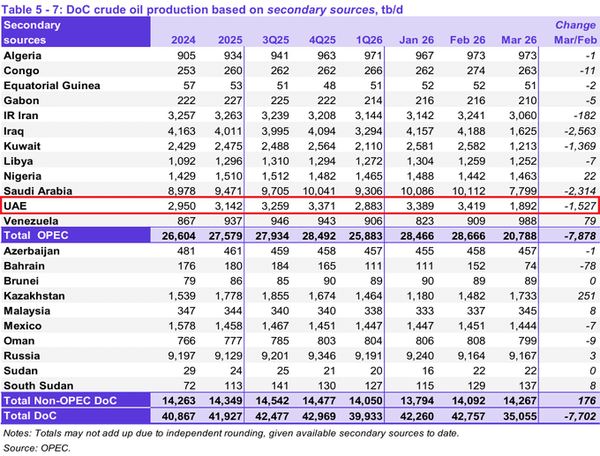This screenshot has height=456, width=600.
Task: Click the Total OPEC row header
Action: [76, 235]
